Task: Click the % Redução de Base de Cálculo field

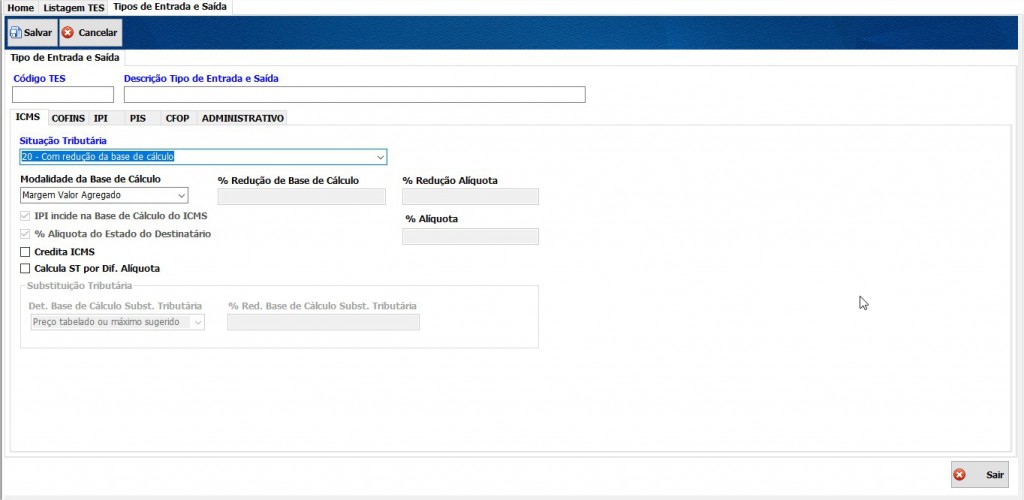Action: [x=301, y=197]
